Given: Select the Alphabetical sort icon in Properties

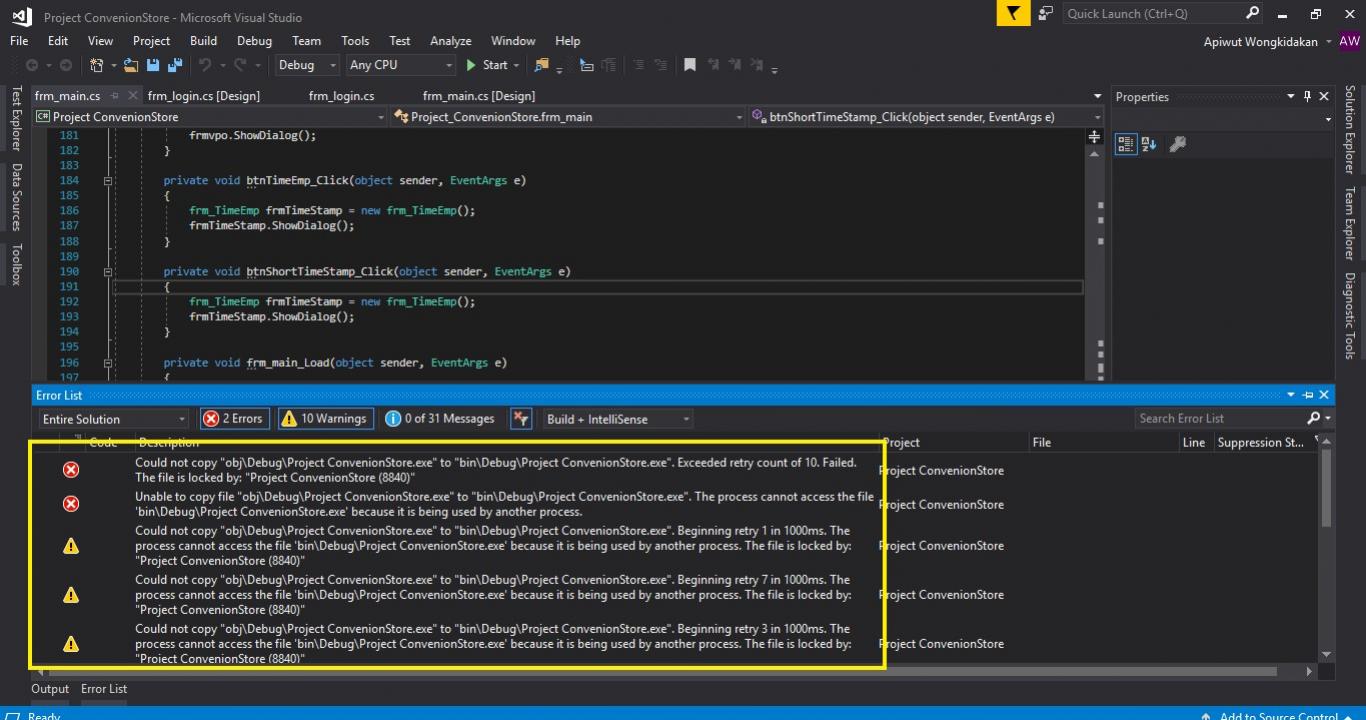Looking at the screenshot, I should click(1149, 144).
